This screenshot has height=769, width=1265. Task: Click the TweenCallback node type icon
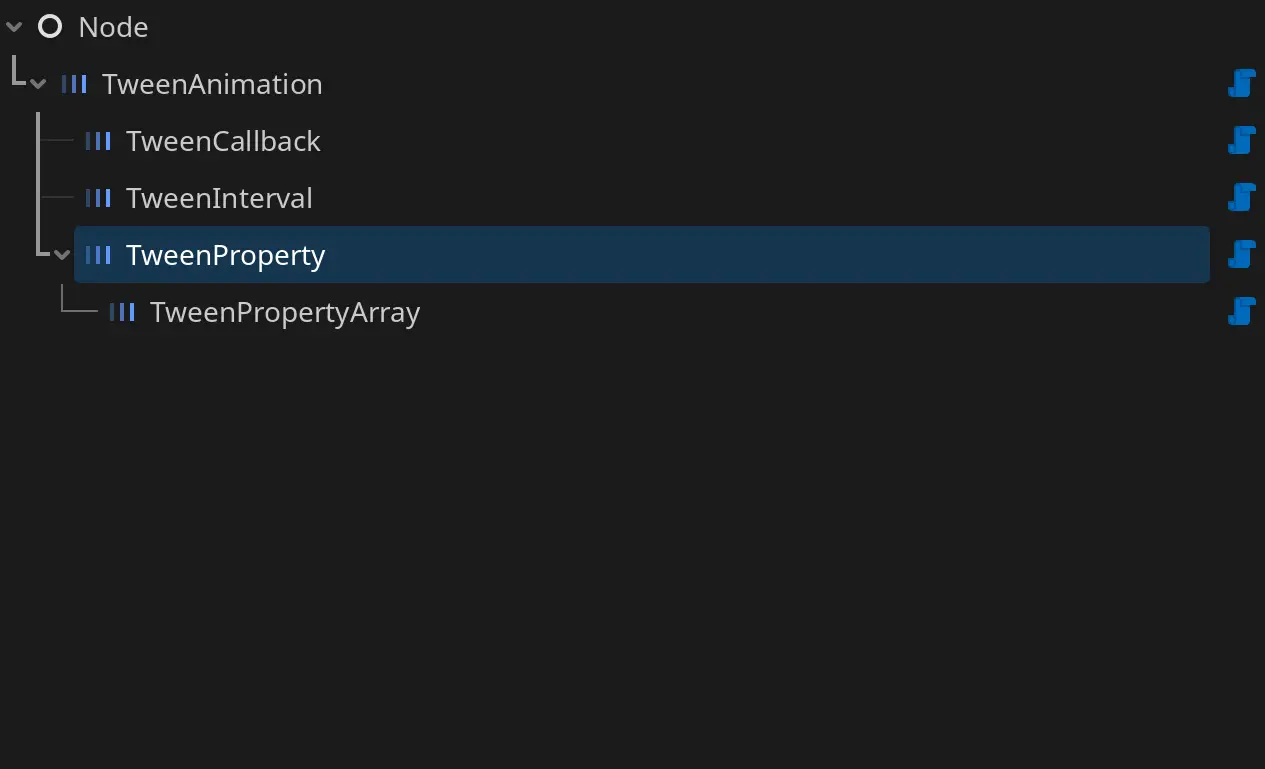pos(98,141)
